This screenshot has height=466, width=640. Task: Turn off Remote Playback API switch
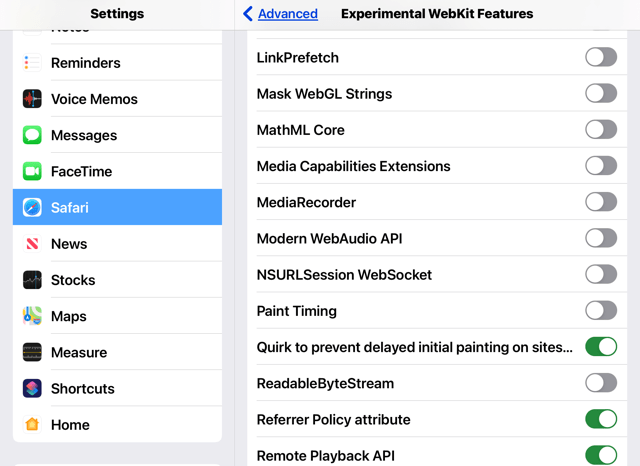[601, 455]
